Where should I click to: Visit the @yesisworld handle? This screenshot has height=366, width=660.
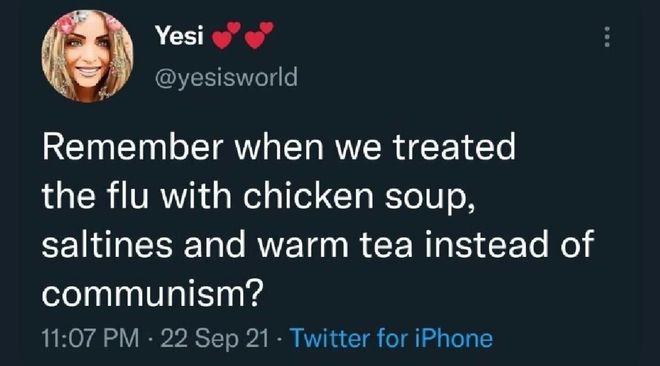(x=226, y=77)
